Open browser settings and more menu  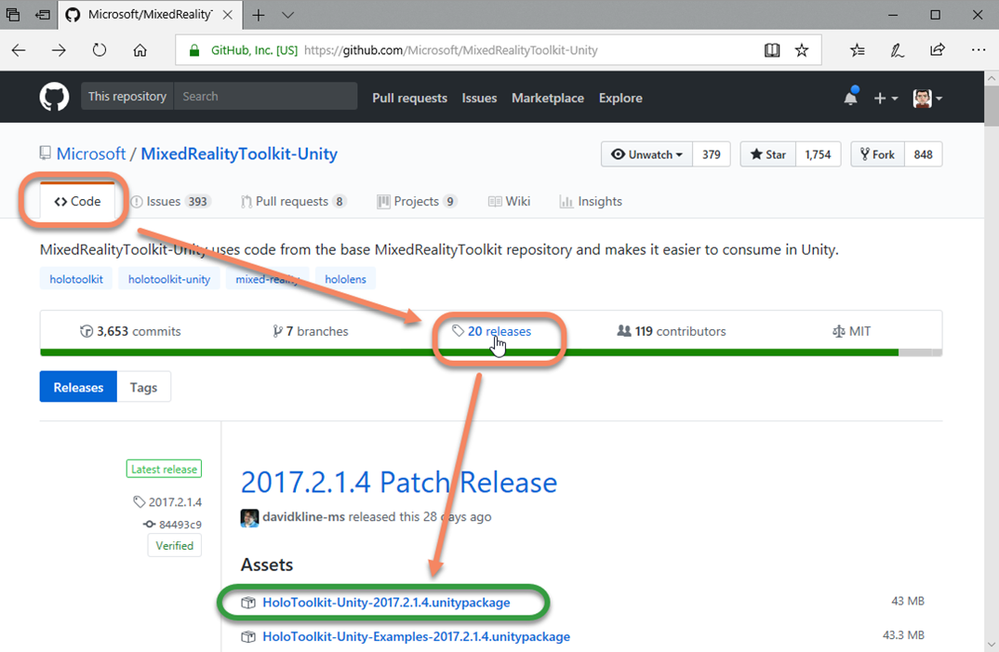pos(979,50)
